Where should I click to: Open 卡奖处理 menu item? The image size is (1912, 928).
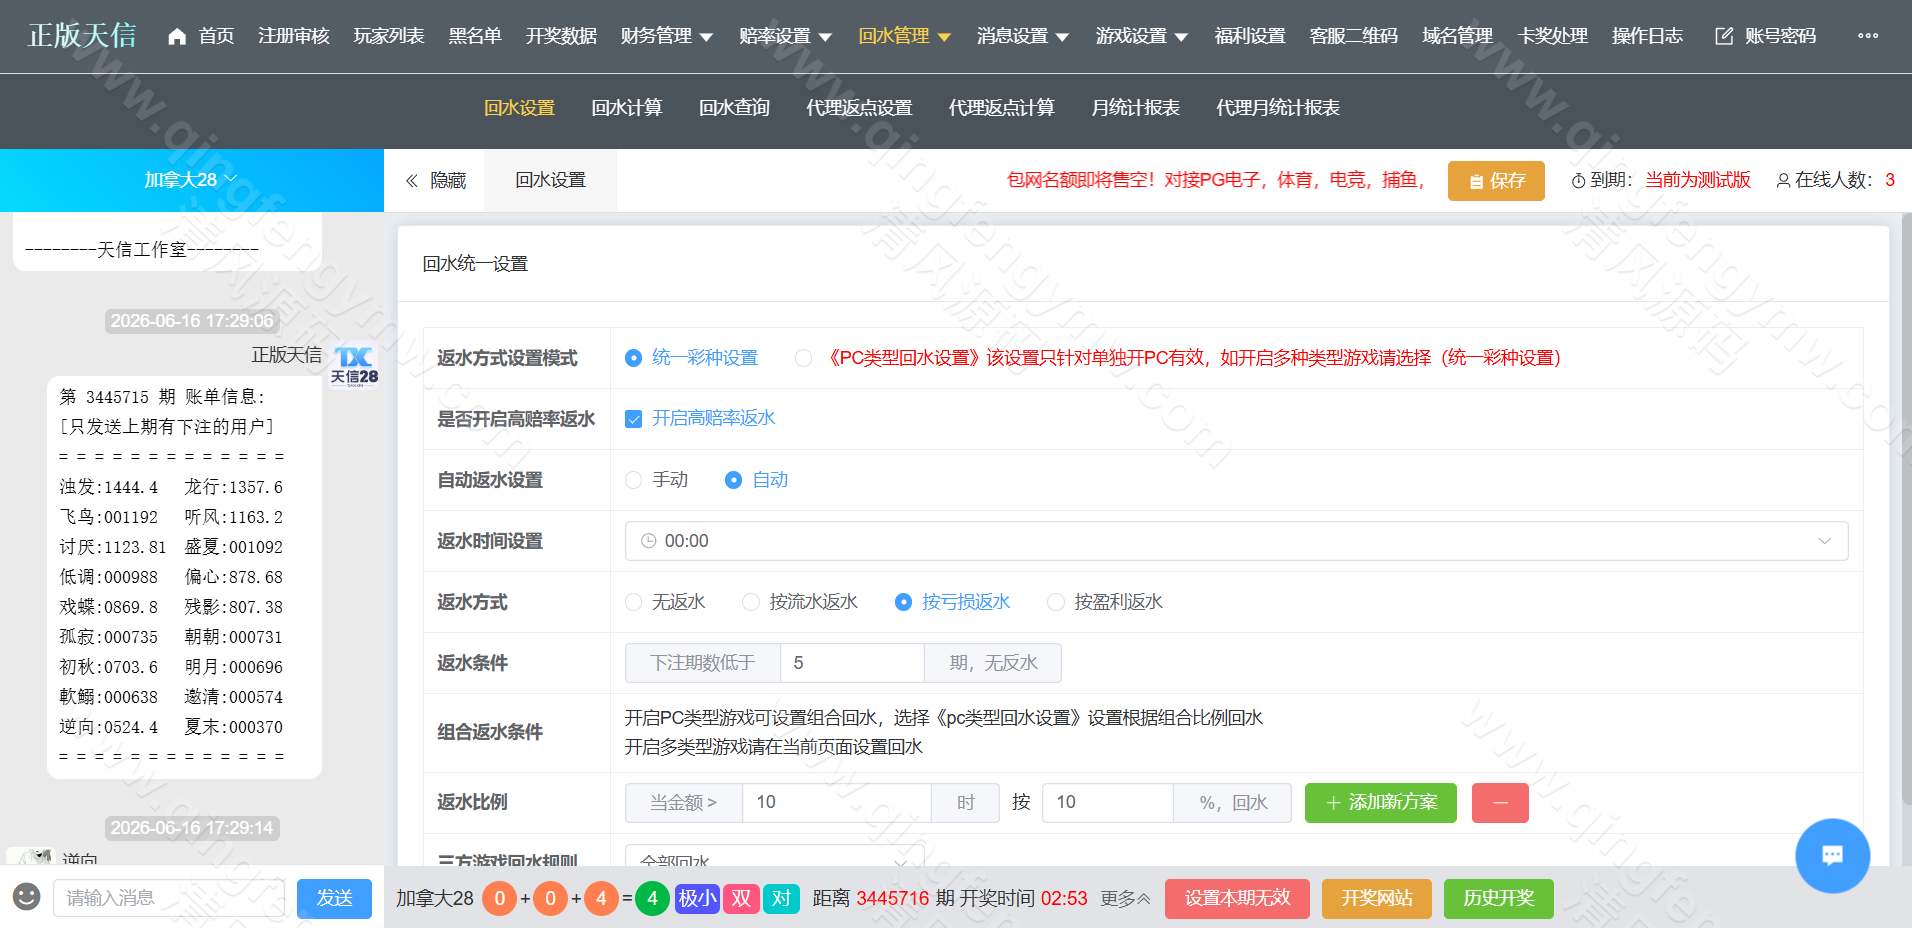pos(1552,36)
